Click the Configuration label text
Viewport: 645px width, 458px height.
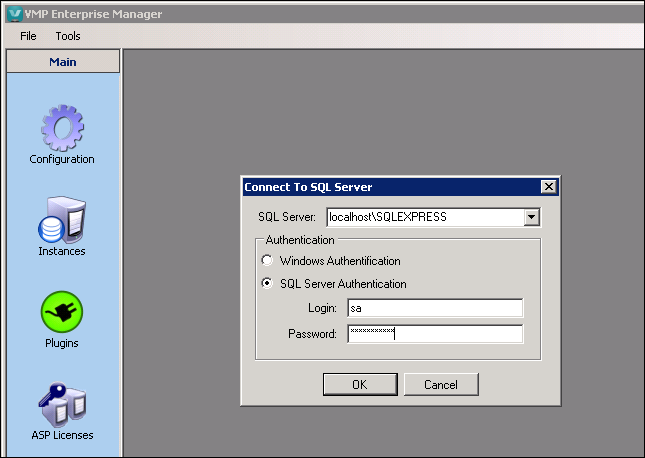click(62, 159)
